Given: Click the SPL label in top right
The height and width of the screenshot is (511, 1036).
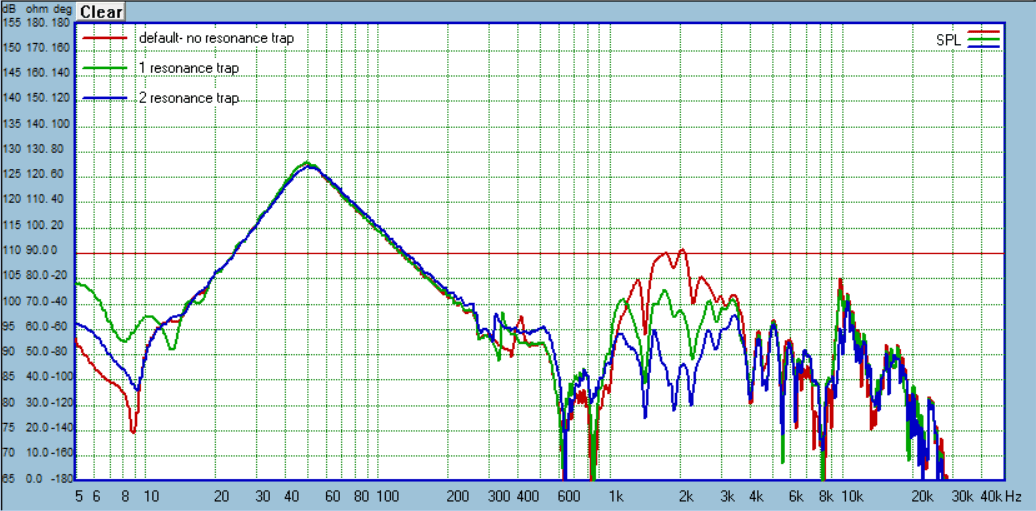Looking at the screenshot, I should (x=950, y=40).
